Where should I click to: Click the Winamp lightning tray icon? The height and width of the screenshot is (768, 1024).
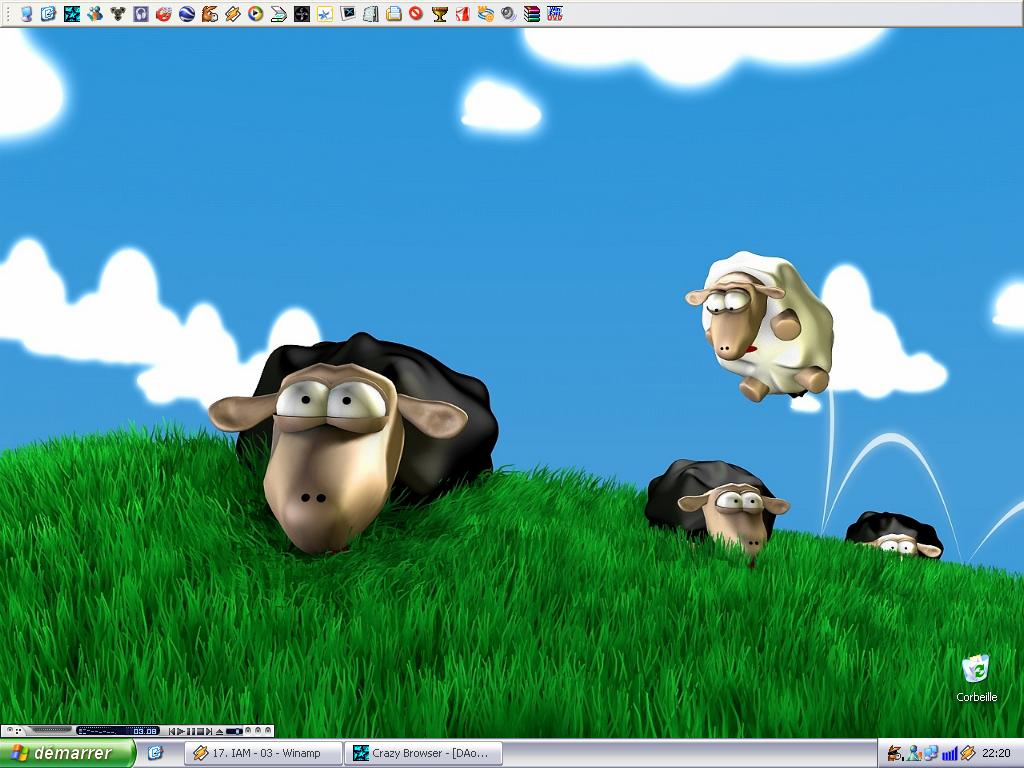[x=968, y=753]
